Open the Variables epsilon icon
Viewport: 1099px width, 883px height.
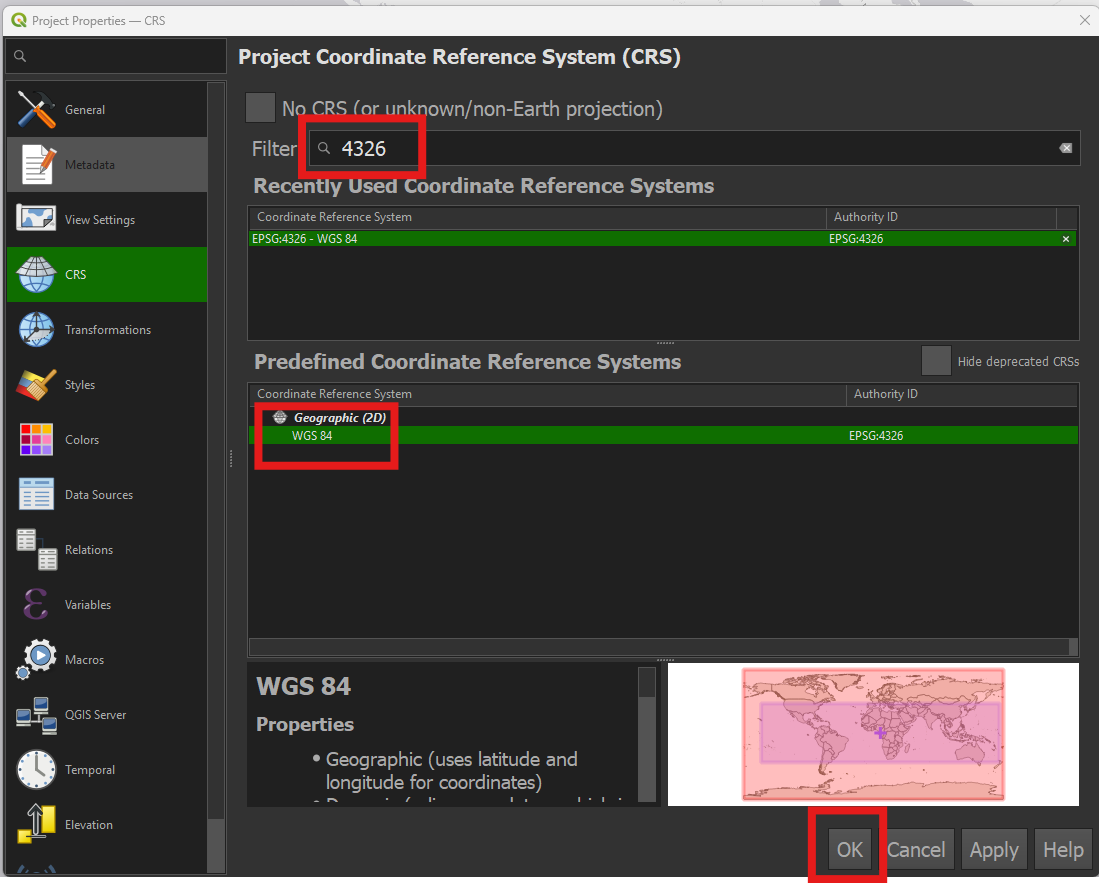point(35,605)
